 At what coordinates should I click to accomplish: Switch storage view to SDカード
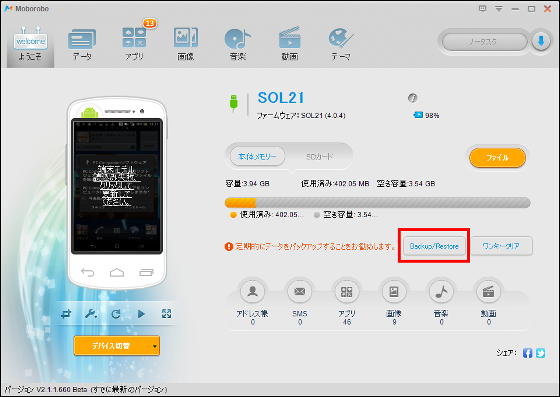tap(319, 156)
